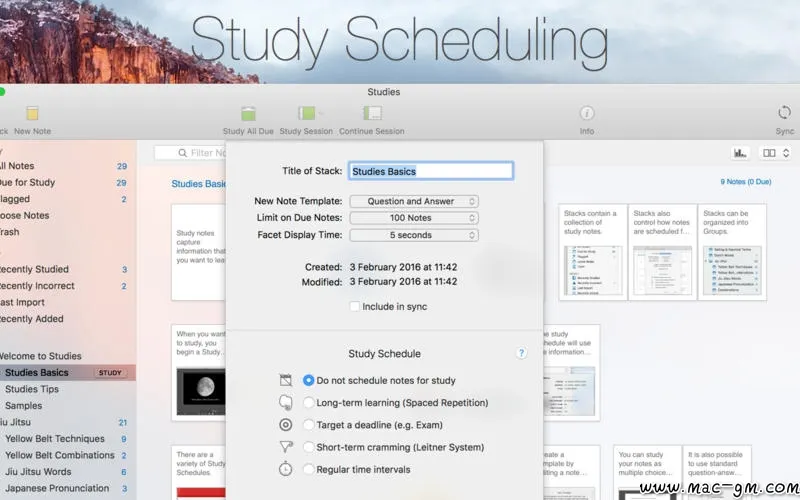Viewport: 800px width, 500px height.
Task: Open the 'Stacks contain a collection' note card
Action: [x=593, y=252]
